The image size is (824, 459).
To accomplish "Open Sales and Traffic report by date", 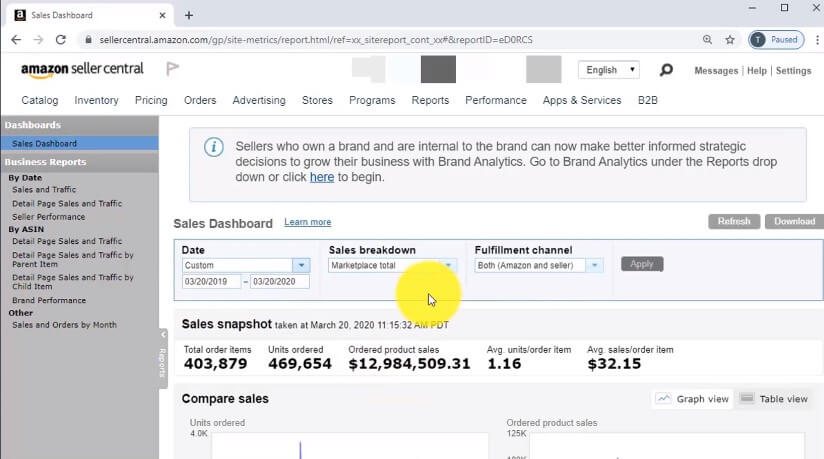I will (x=44, y=189).
